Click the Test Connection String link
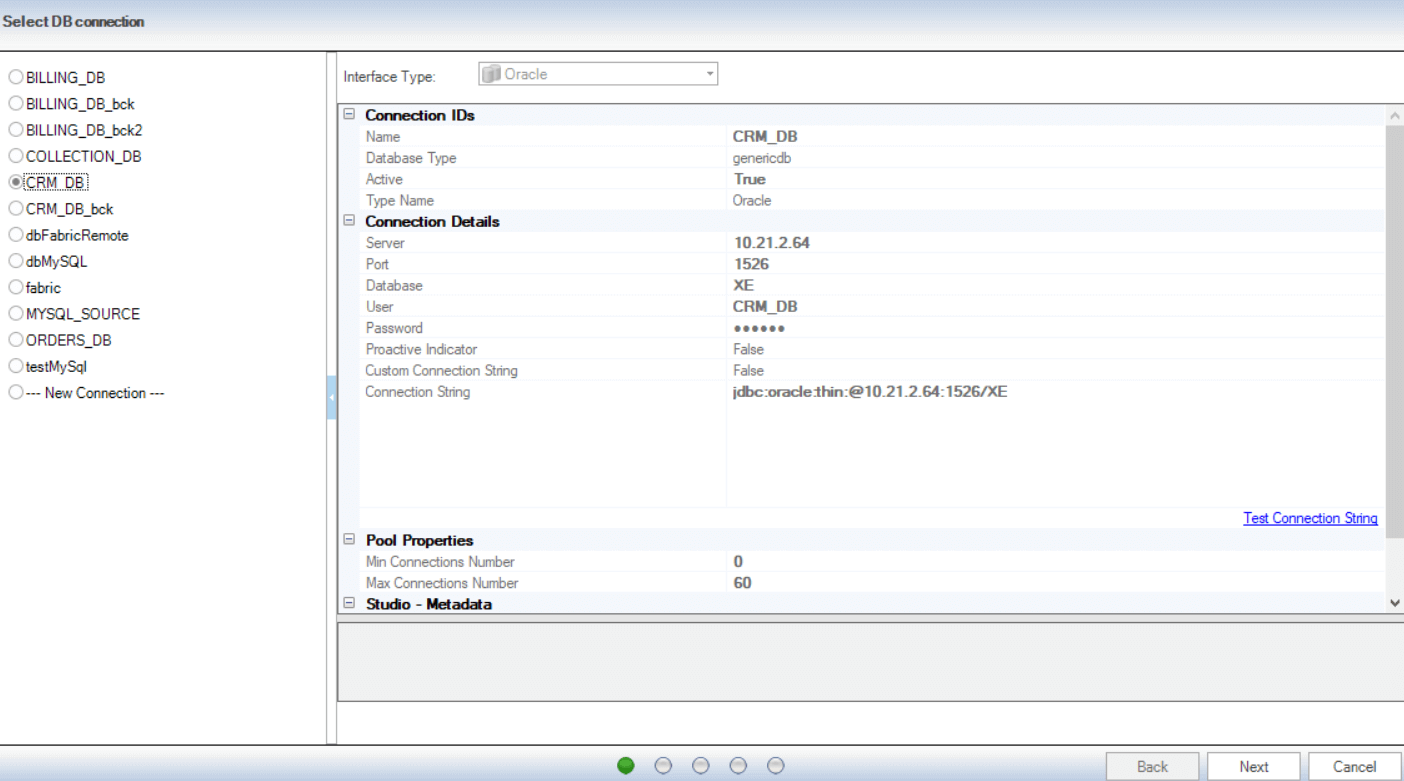 click(1310, 518)
